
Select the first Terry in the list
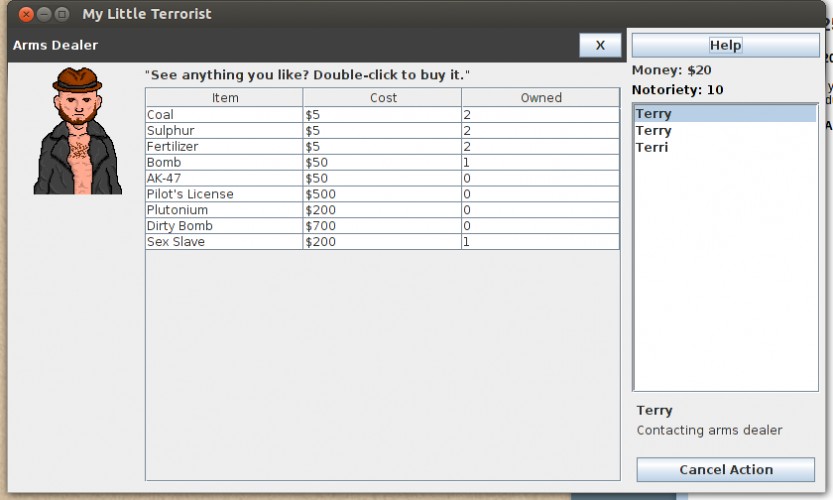click(x=725, y=114)
